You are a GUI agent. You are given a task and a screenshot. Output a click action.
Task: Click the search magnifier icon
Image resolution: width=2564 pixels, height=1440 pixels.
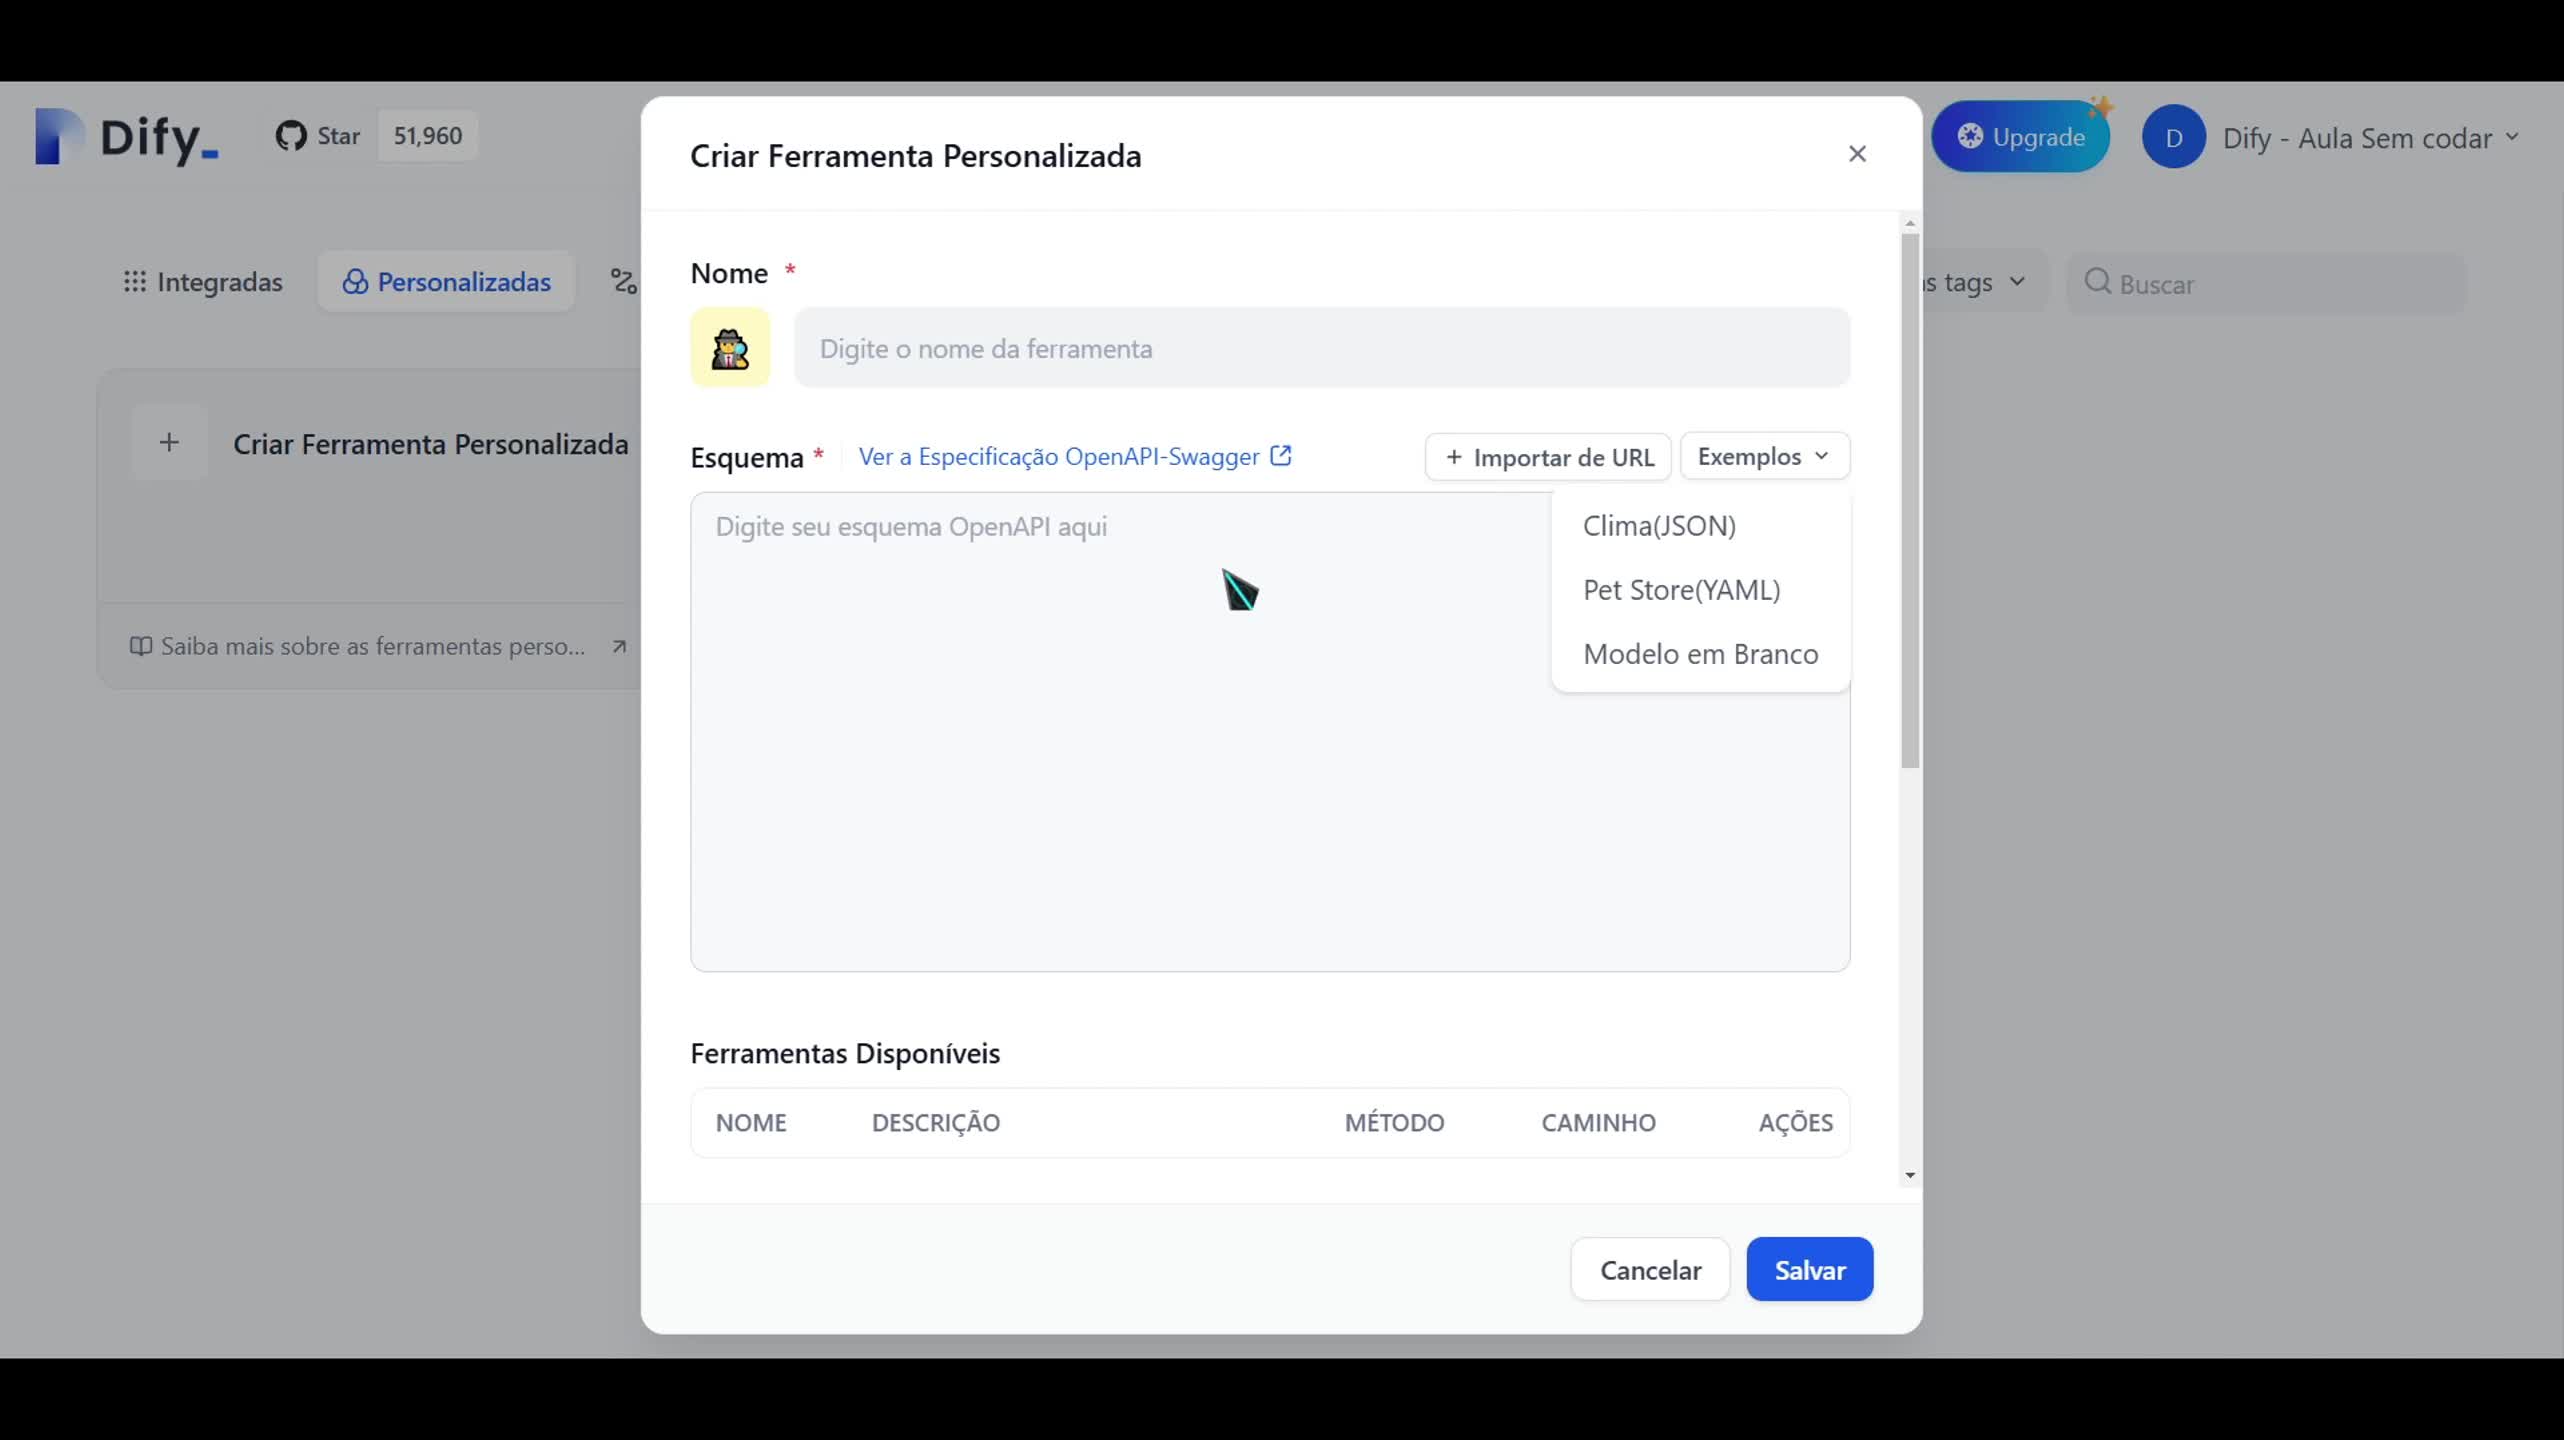pyautogui.click(x=2098, y=282)
